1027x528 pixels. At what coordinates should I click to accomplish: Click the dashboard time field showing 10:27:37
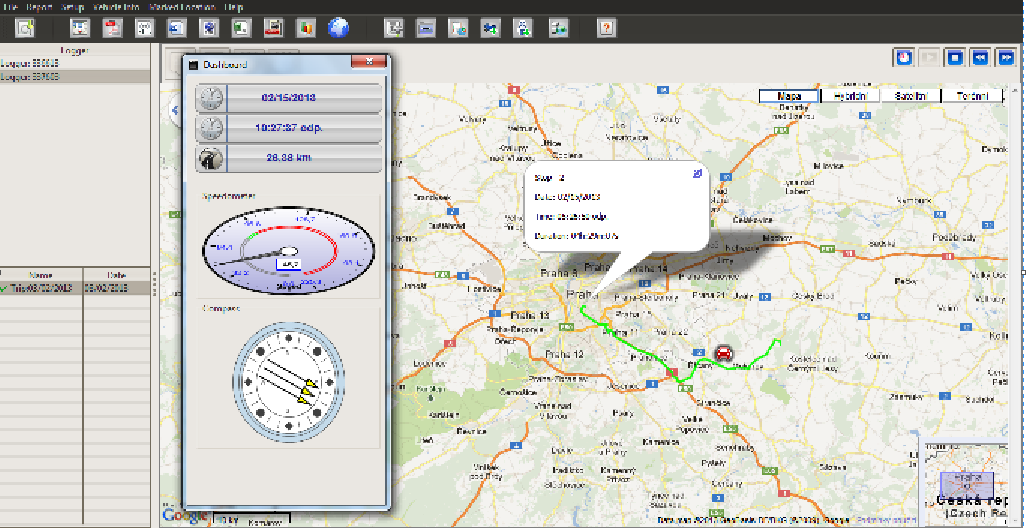288,128
